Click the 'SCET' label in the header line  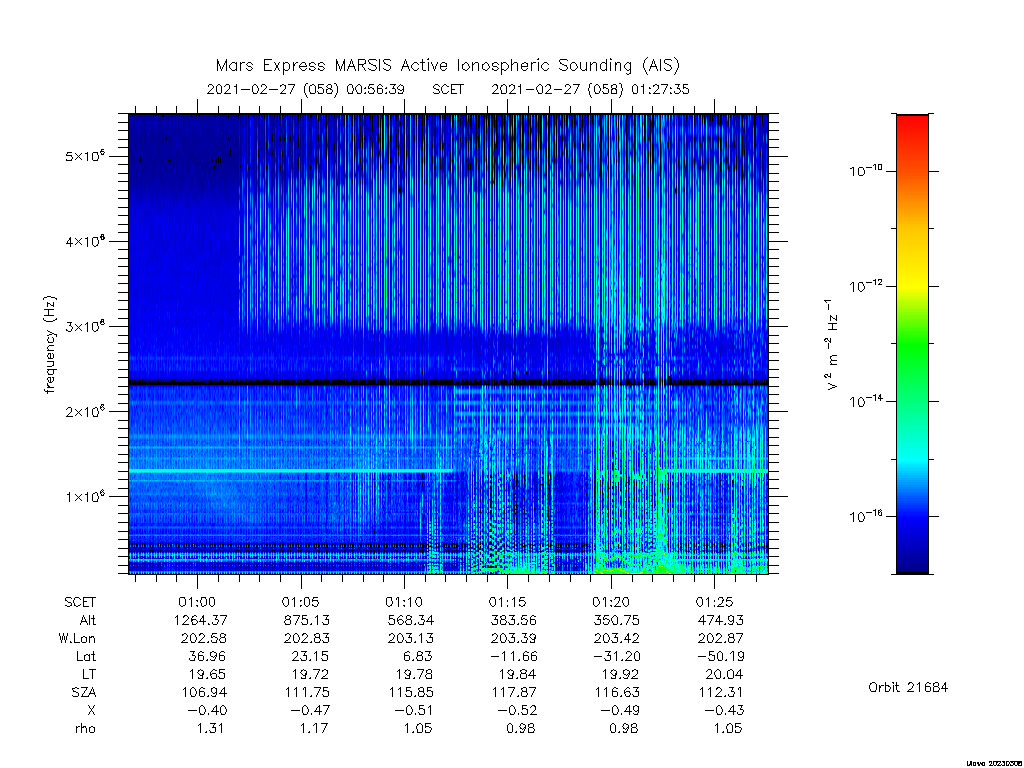pos(447,89)
